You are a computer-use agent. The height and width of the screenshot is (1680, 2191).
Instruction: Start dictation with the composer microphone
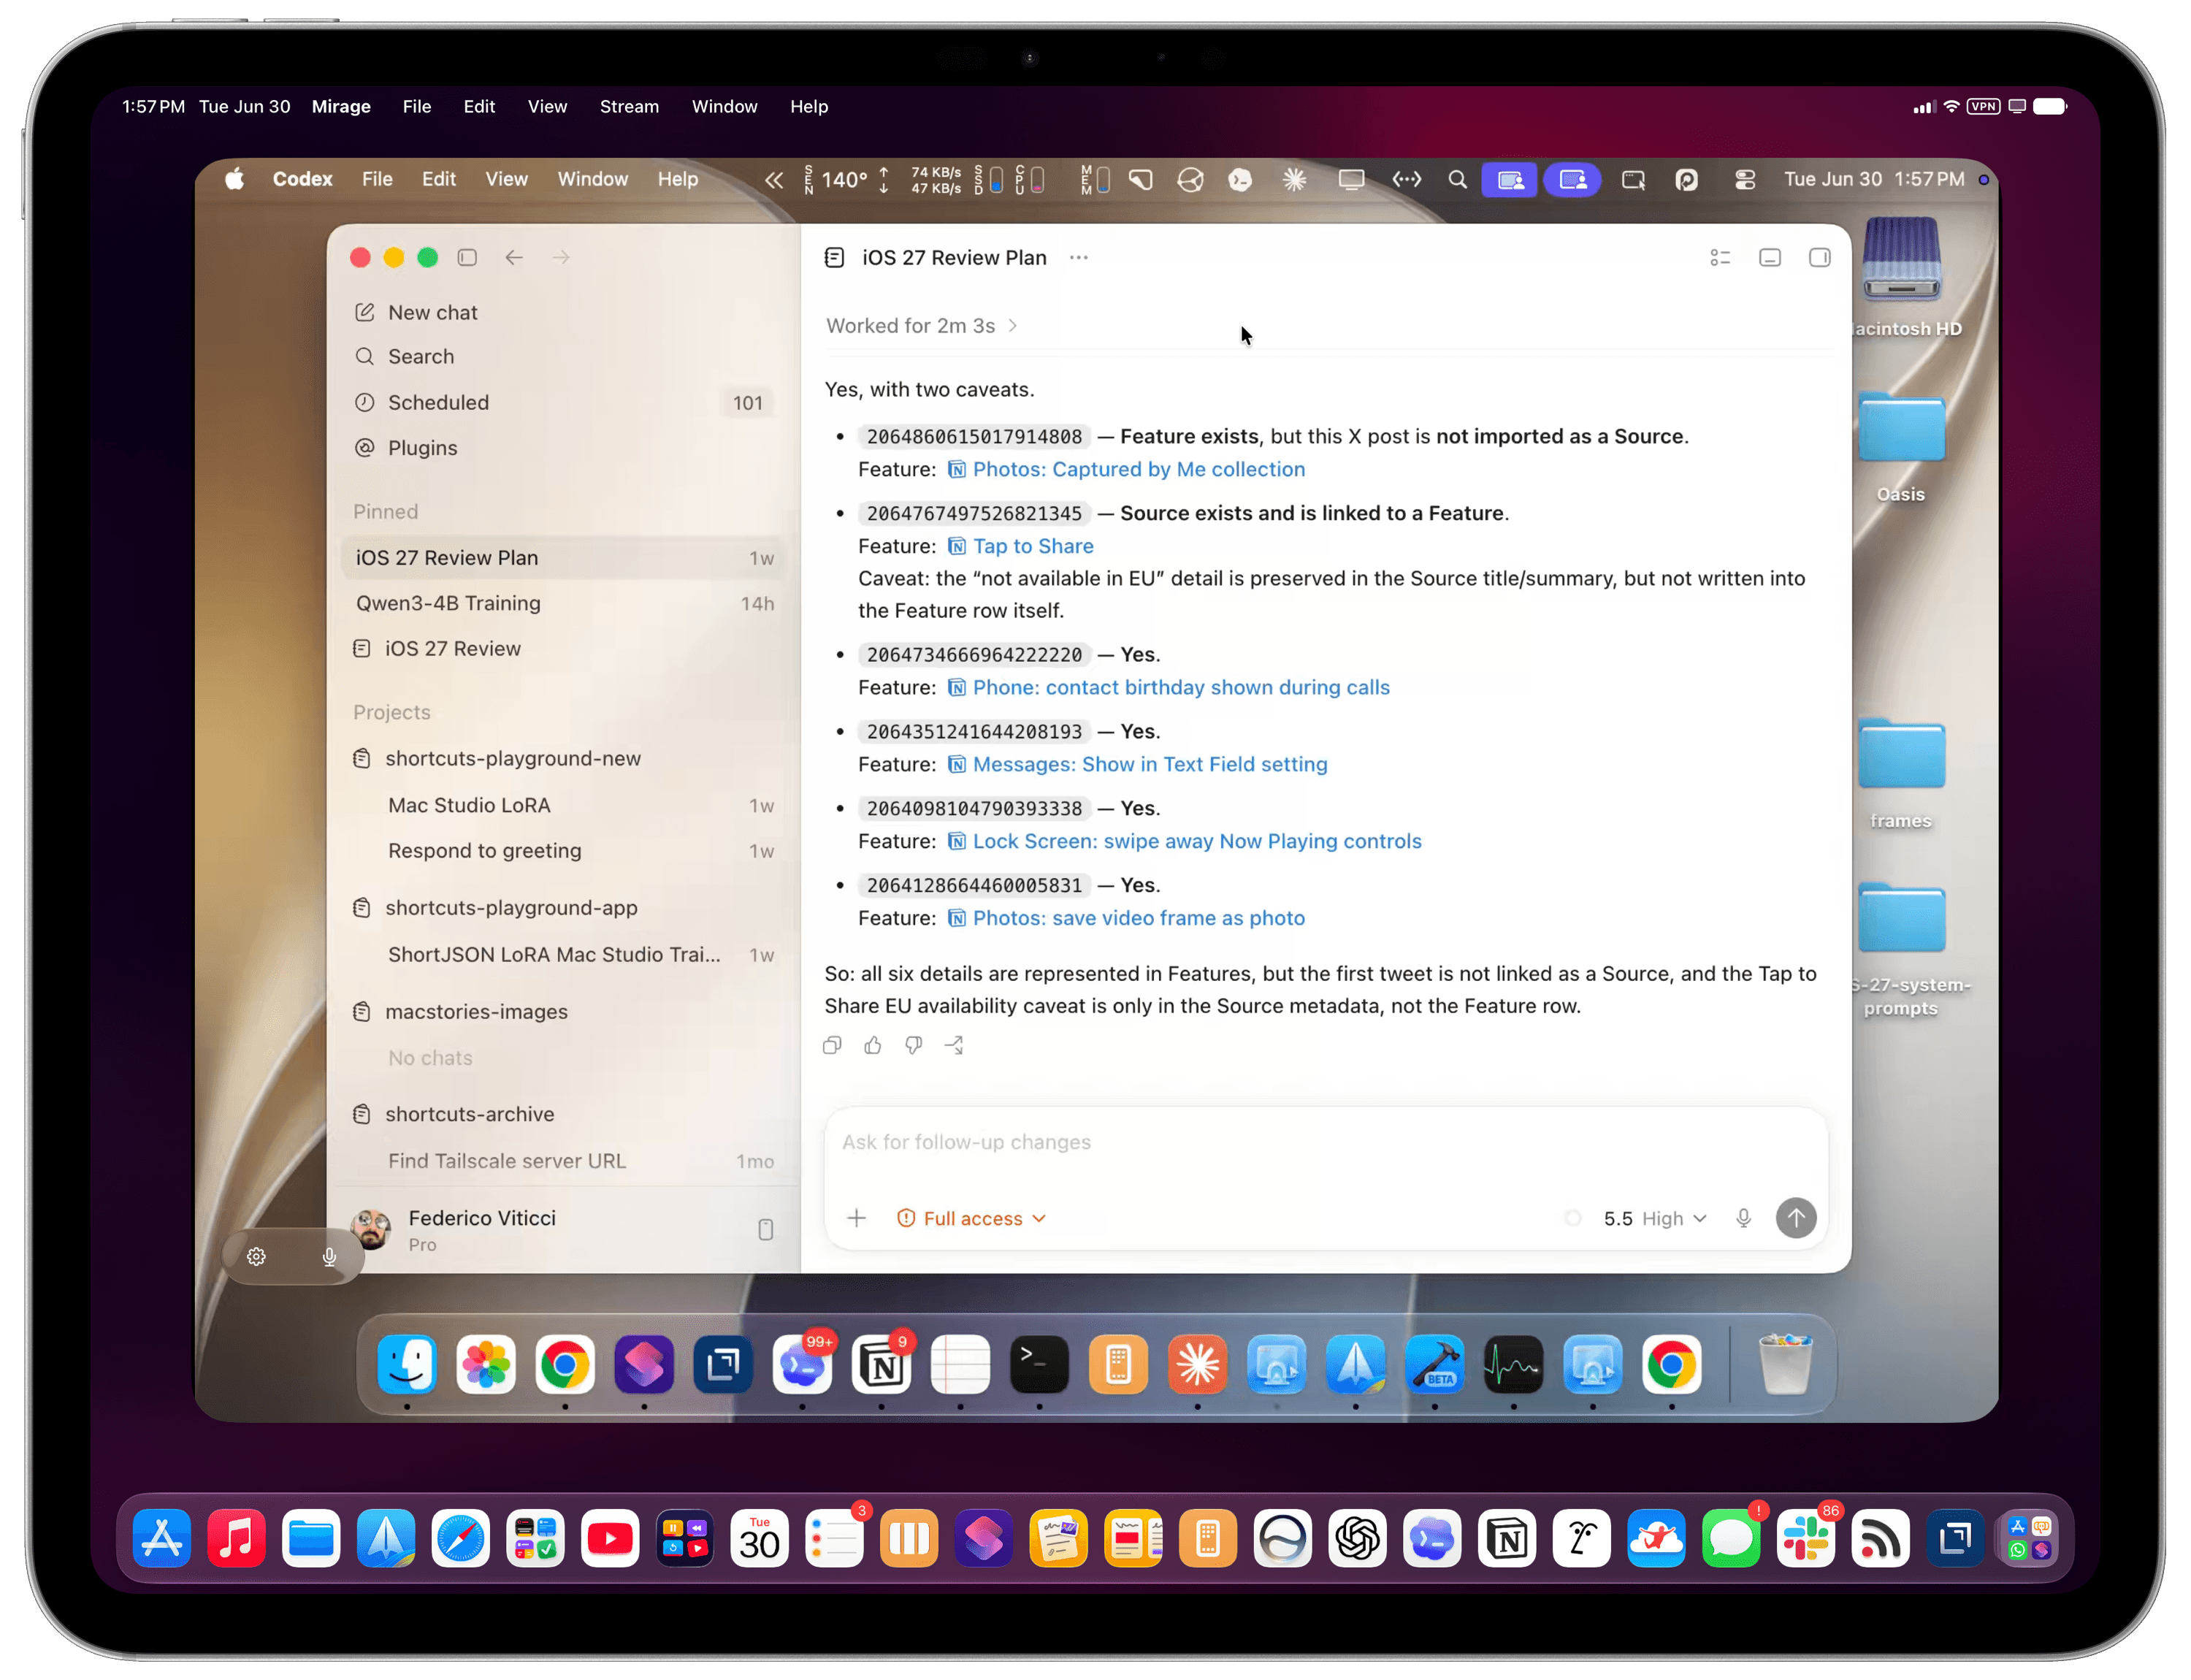point(1743,1218)
